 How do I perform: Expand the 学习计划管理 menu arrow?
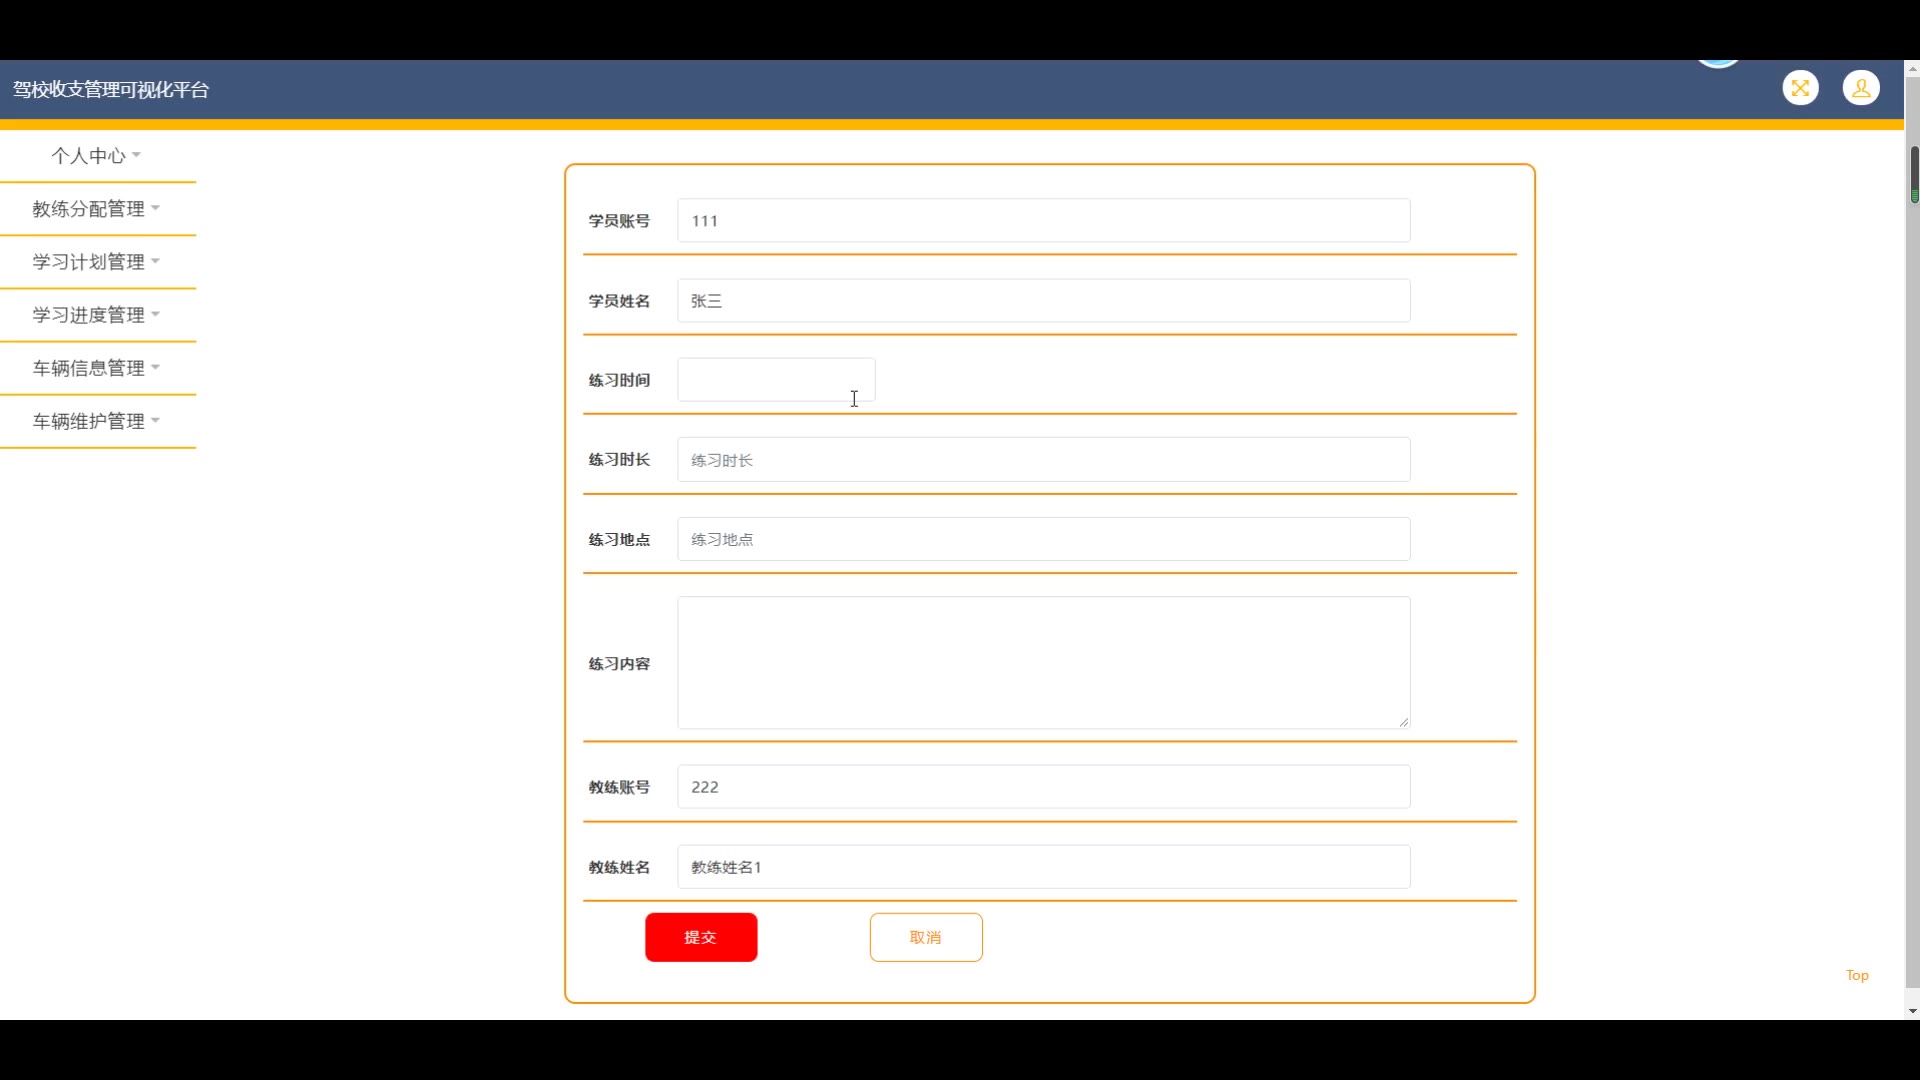coord(156,261)
